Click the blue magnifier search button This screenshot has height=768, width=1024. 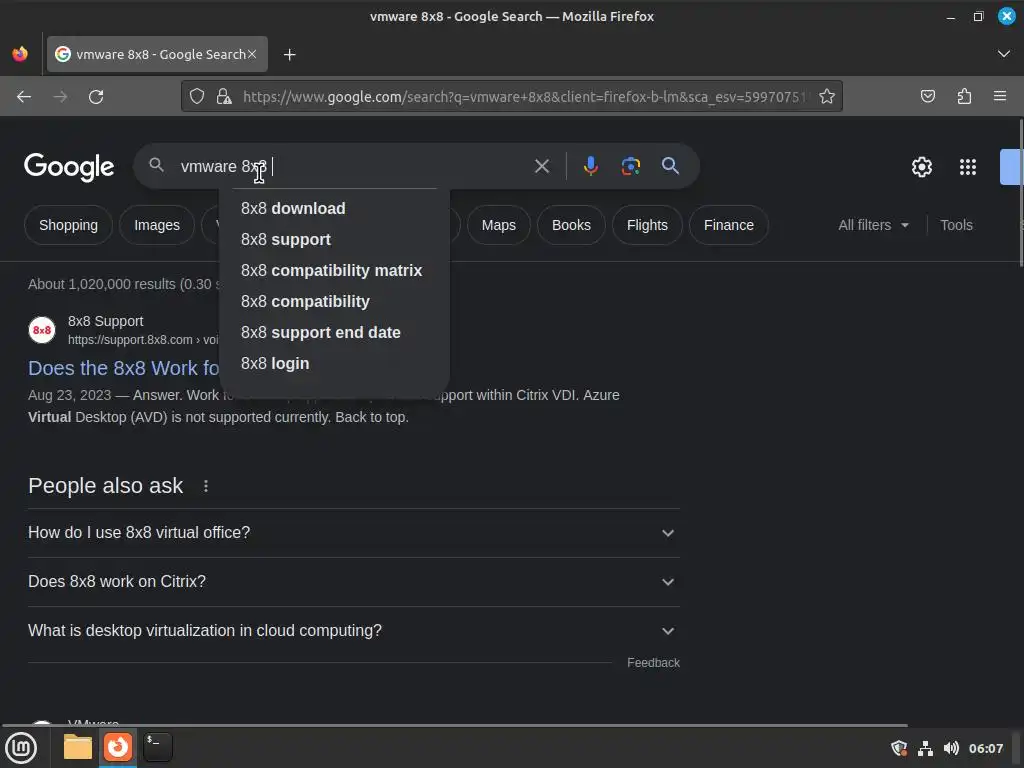click(x=670, y=166)
